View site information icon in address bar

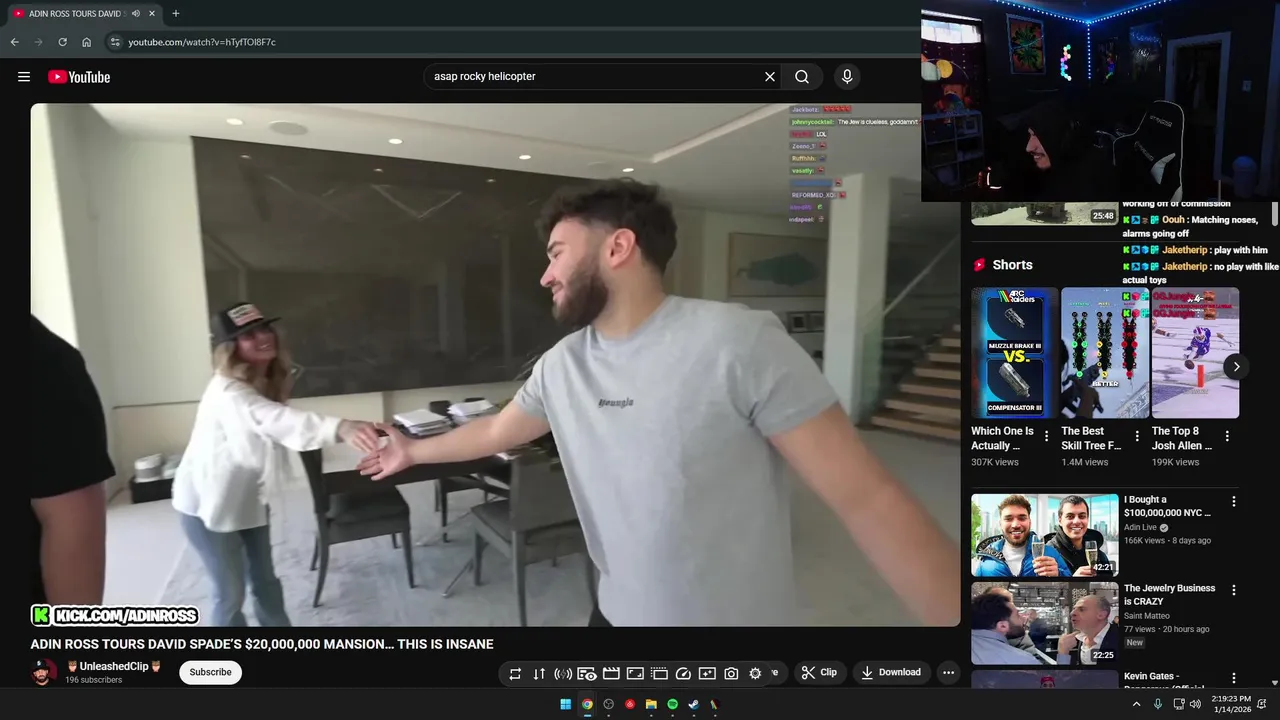pos(115,42)
